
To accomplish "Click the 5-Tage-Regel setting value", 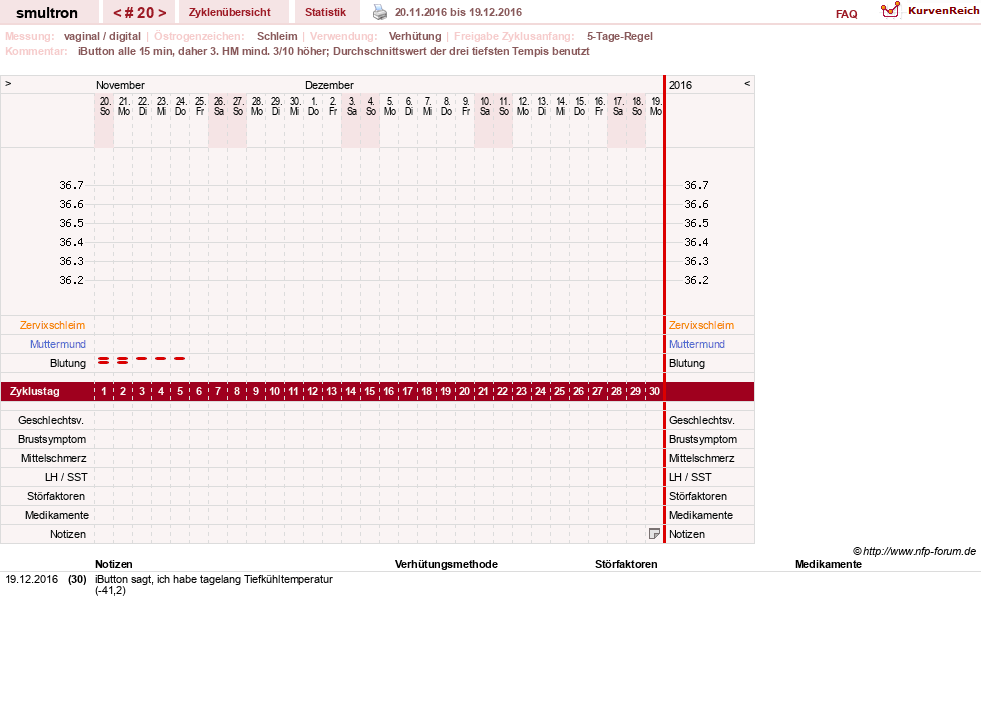I will (619, 36).
